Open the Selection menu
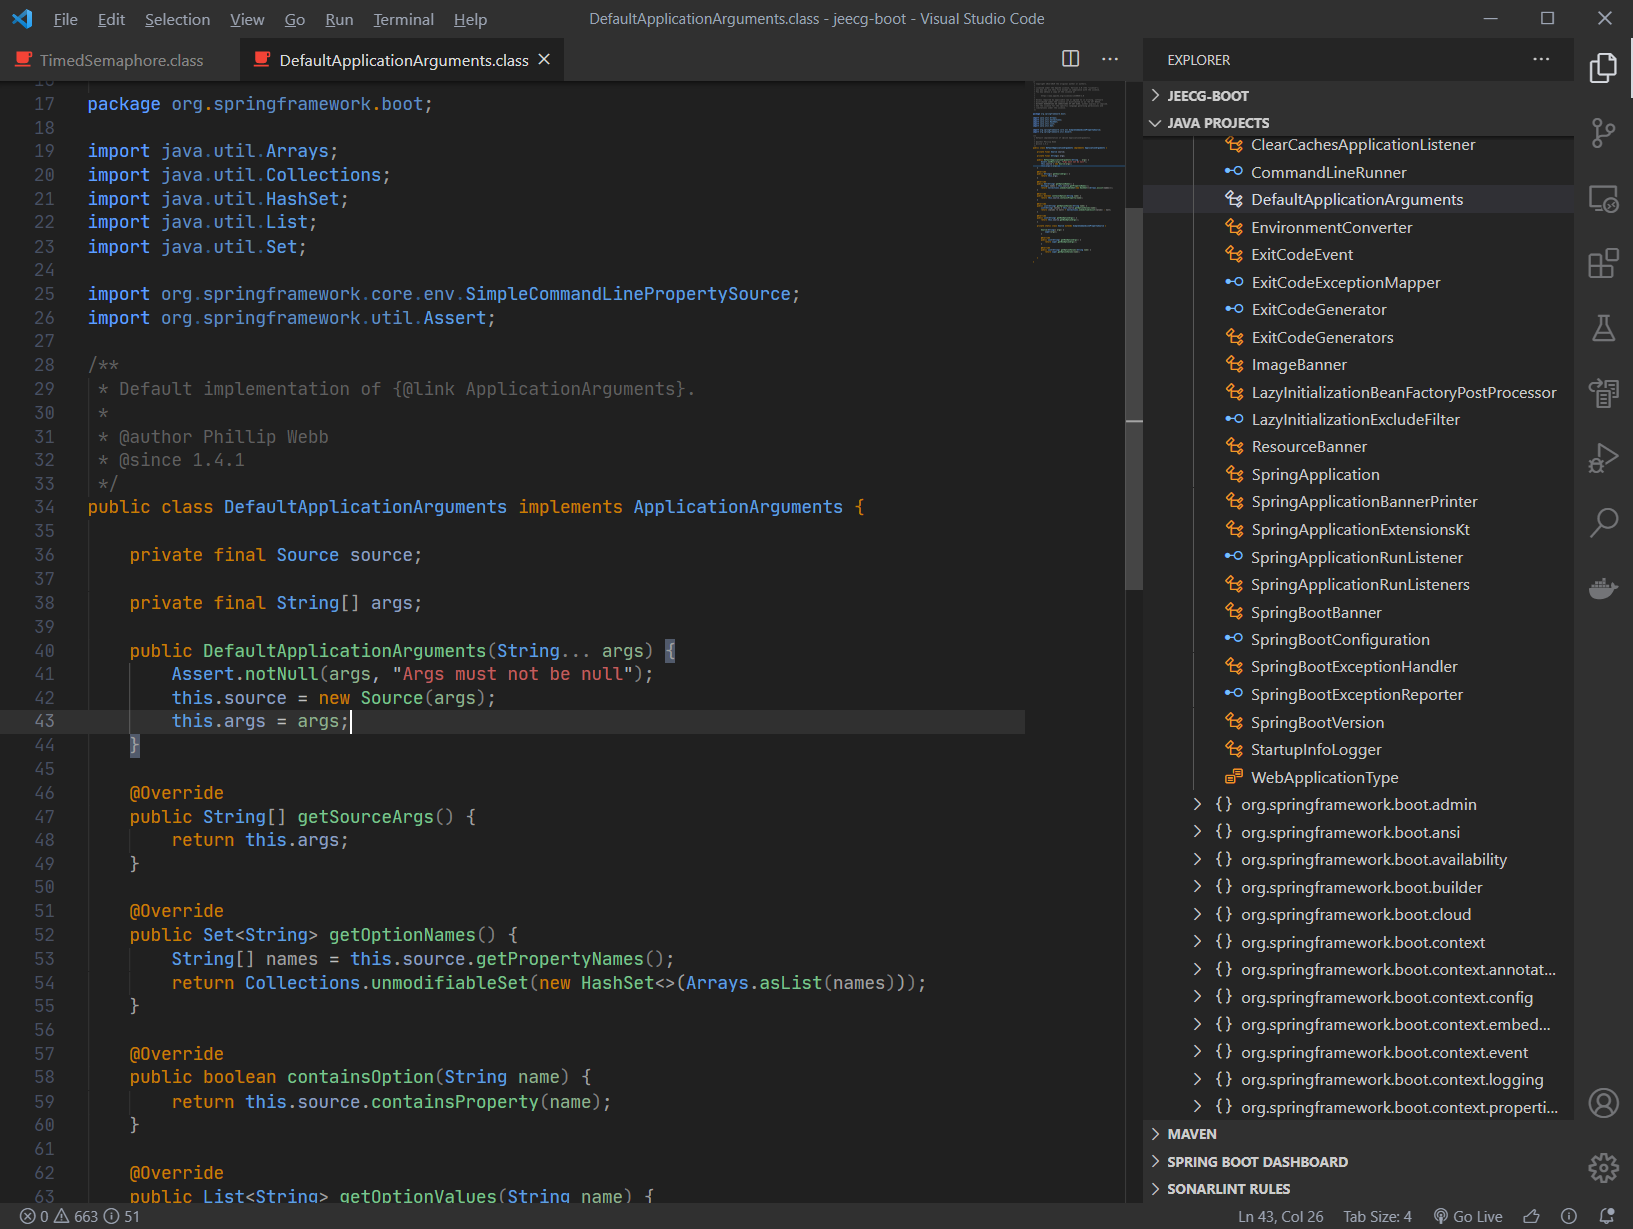The width and height of the screenshot is (1633, 1229). click(x=177, y=19)
